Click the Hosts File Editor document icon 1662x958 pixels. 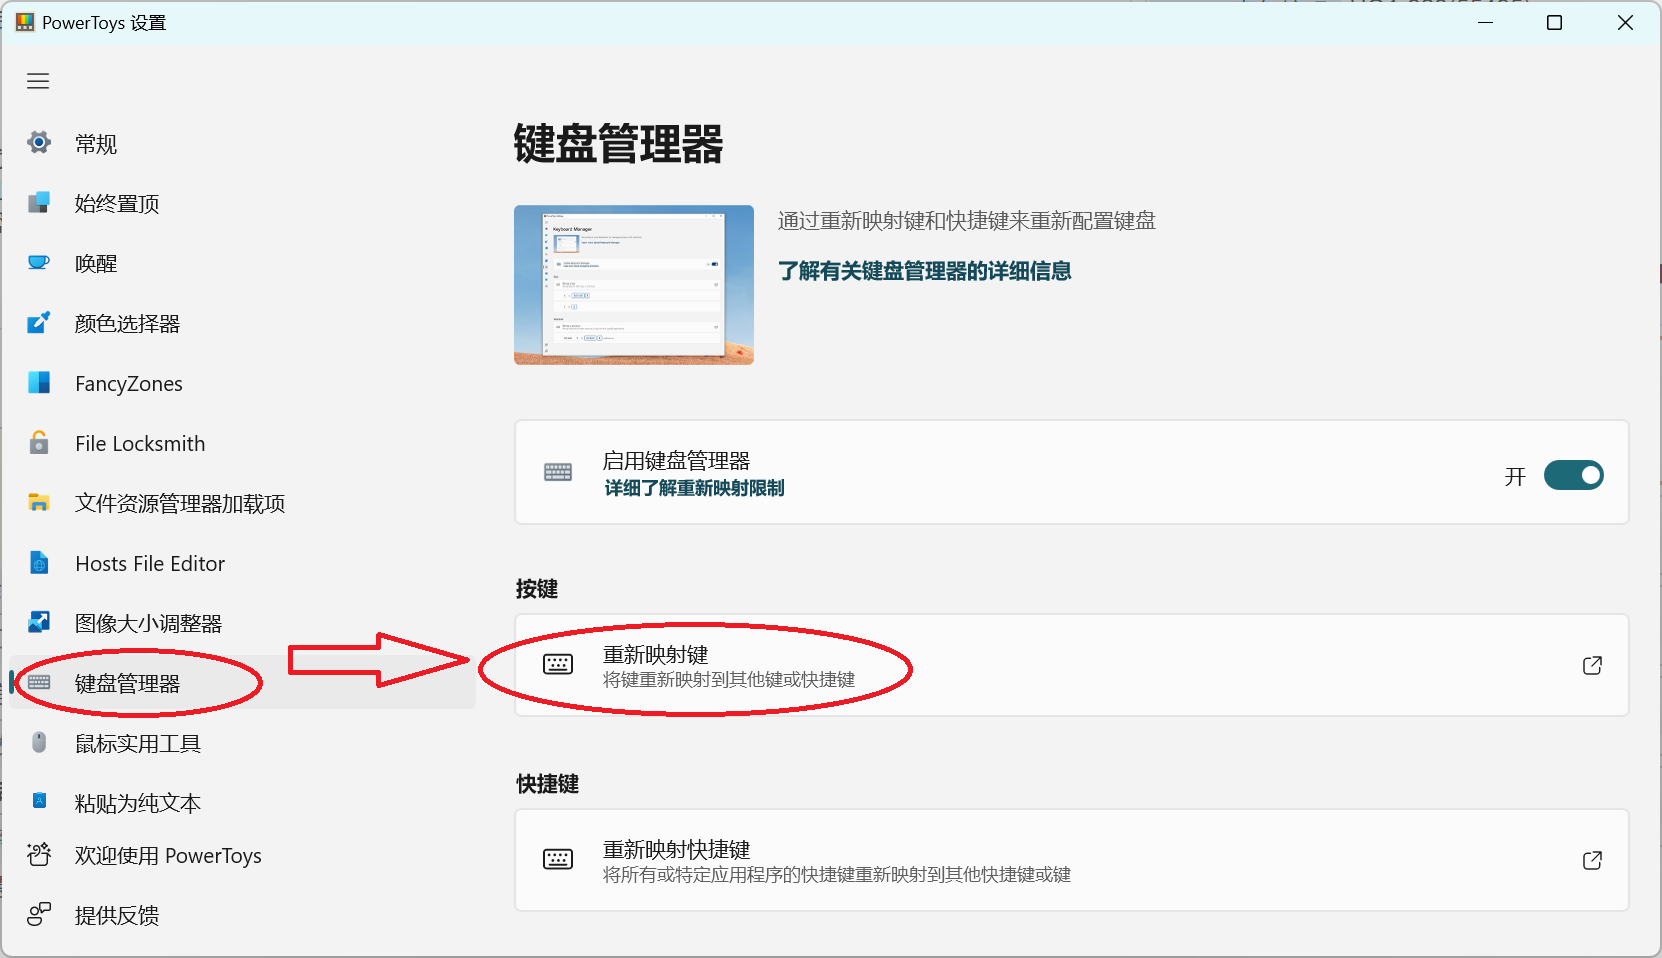point(39,563)
